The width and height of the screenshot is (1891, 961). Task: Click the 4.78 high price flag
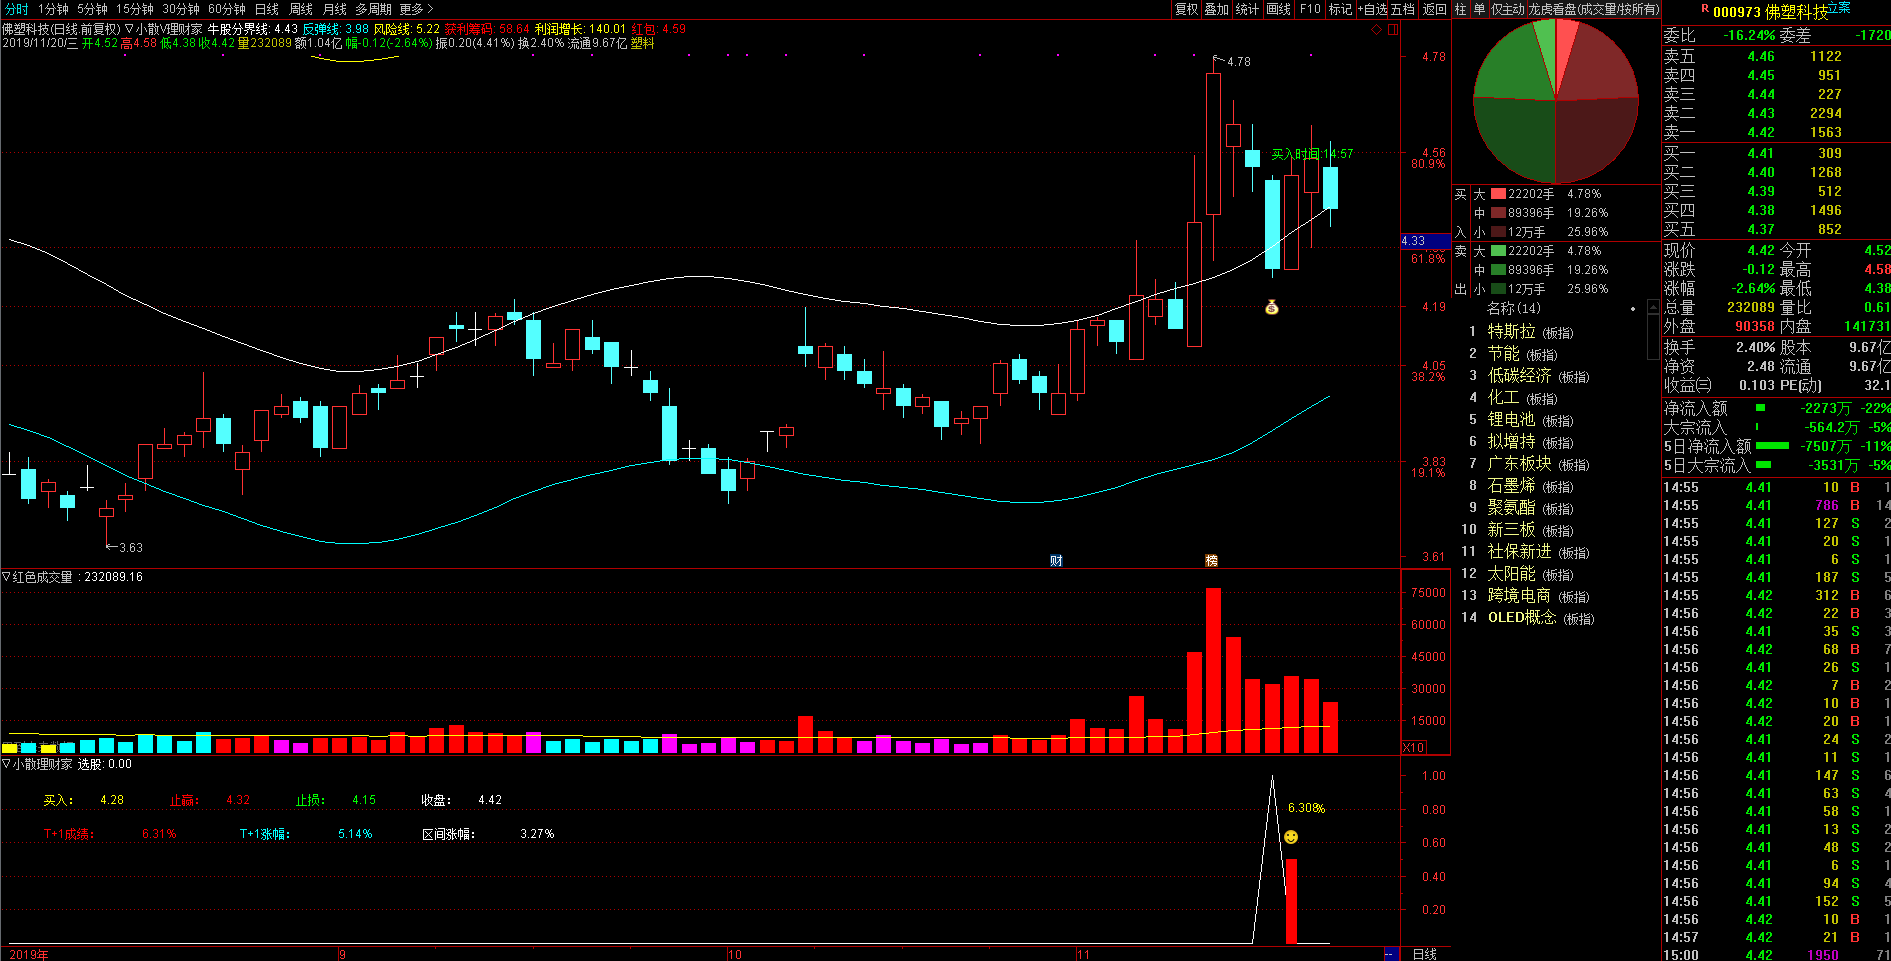[x=1232, y=61]
